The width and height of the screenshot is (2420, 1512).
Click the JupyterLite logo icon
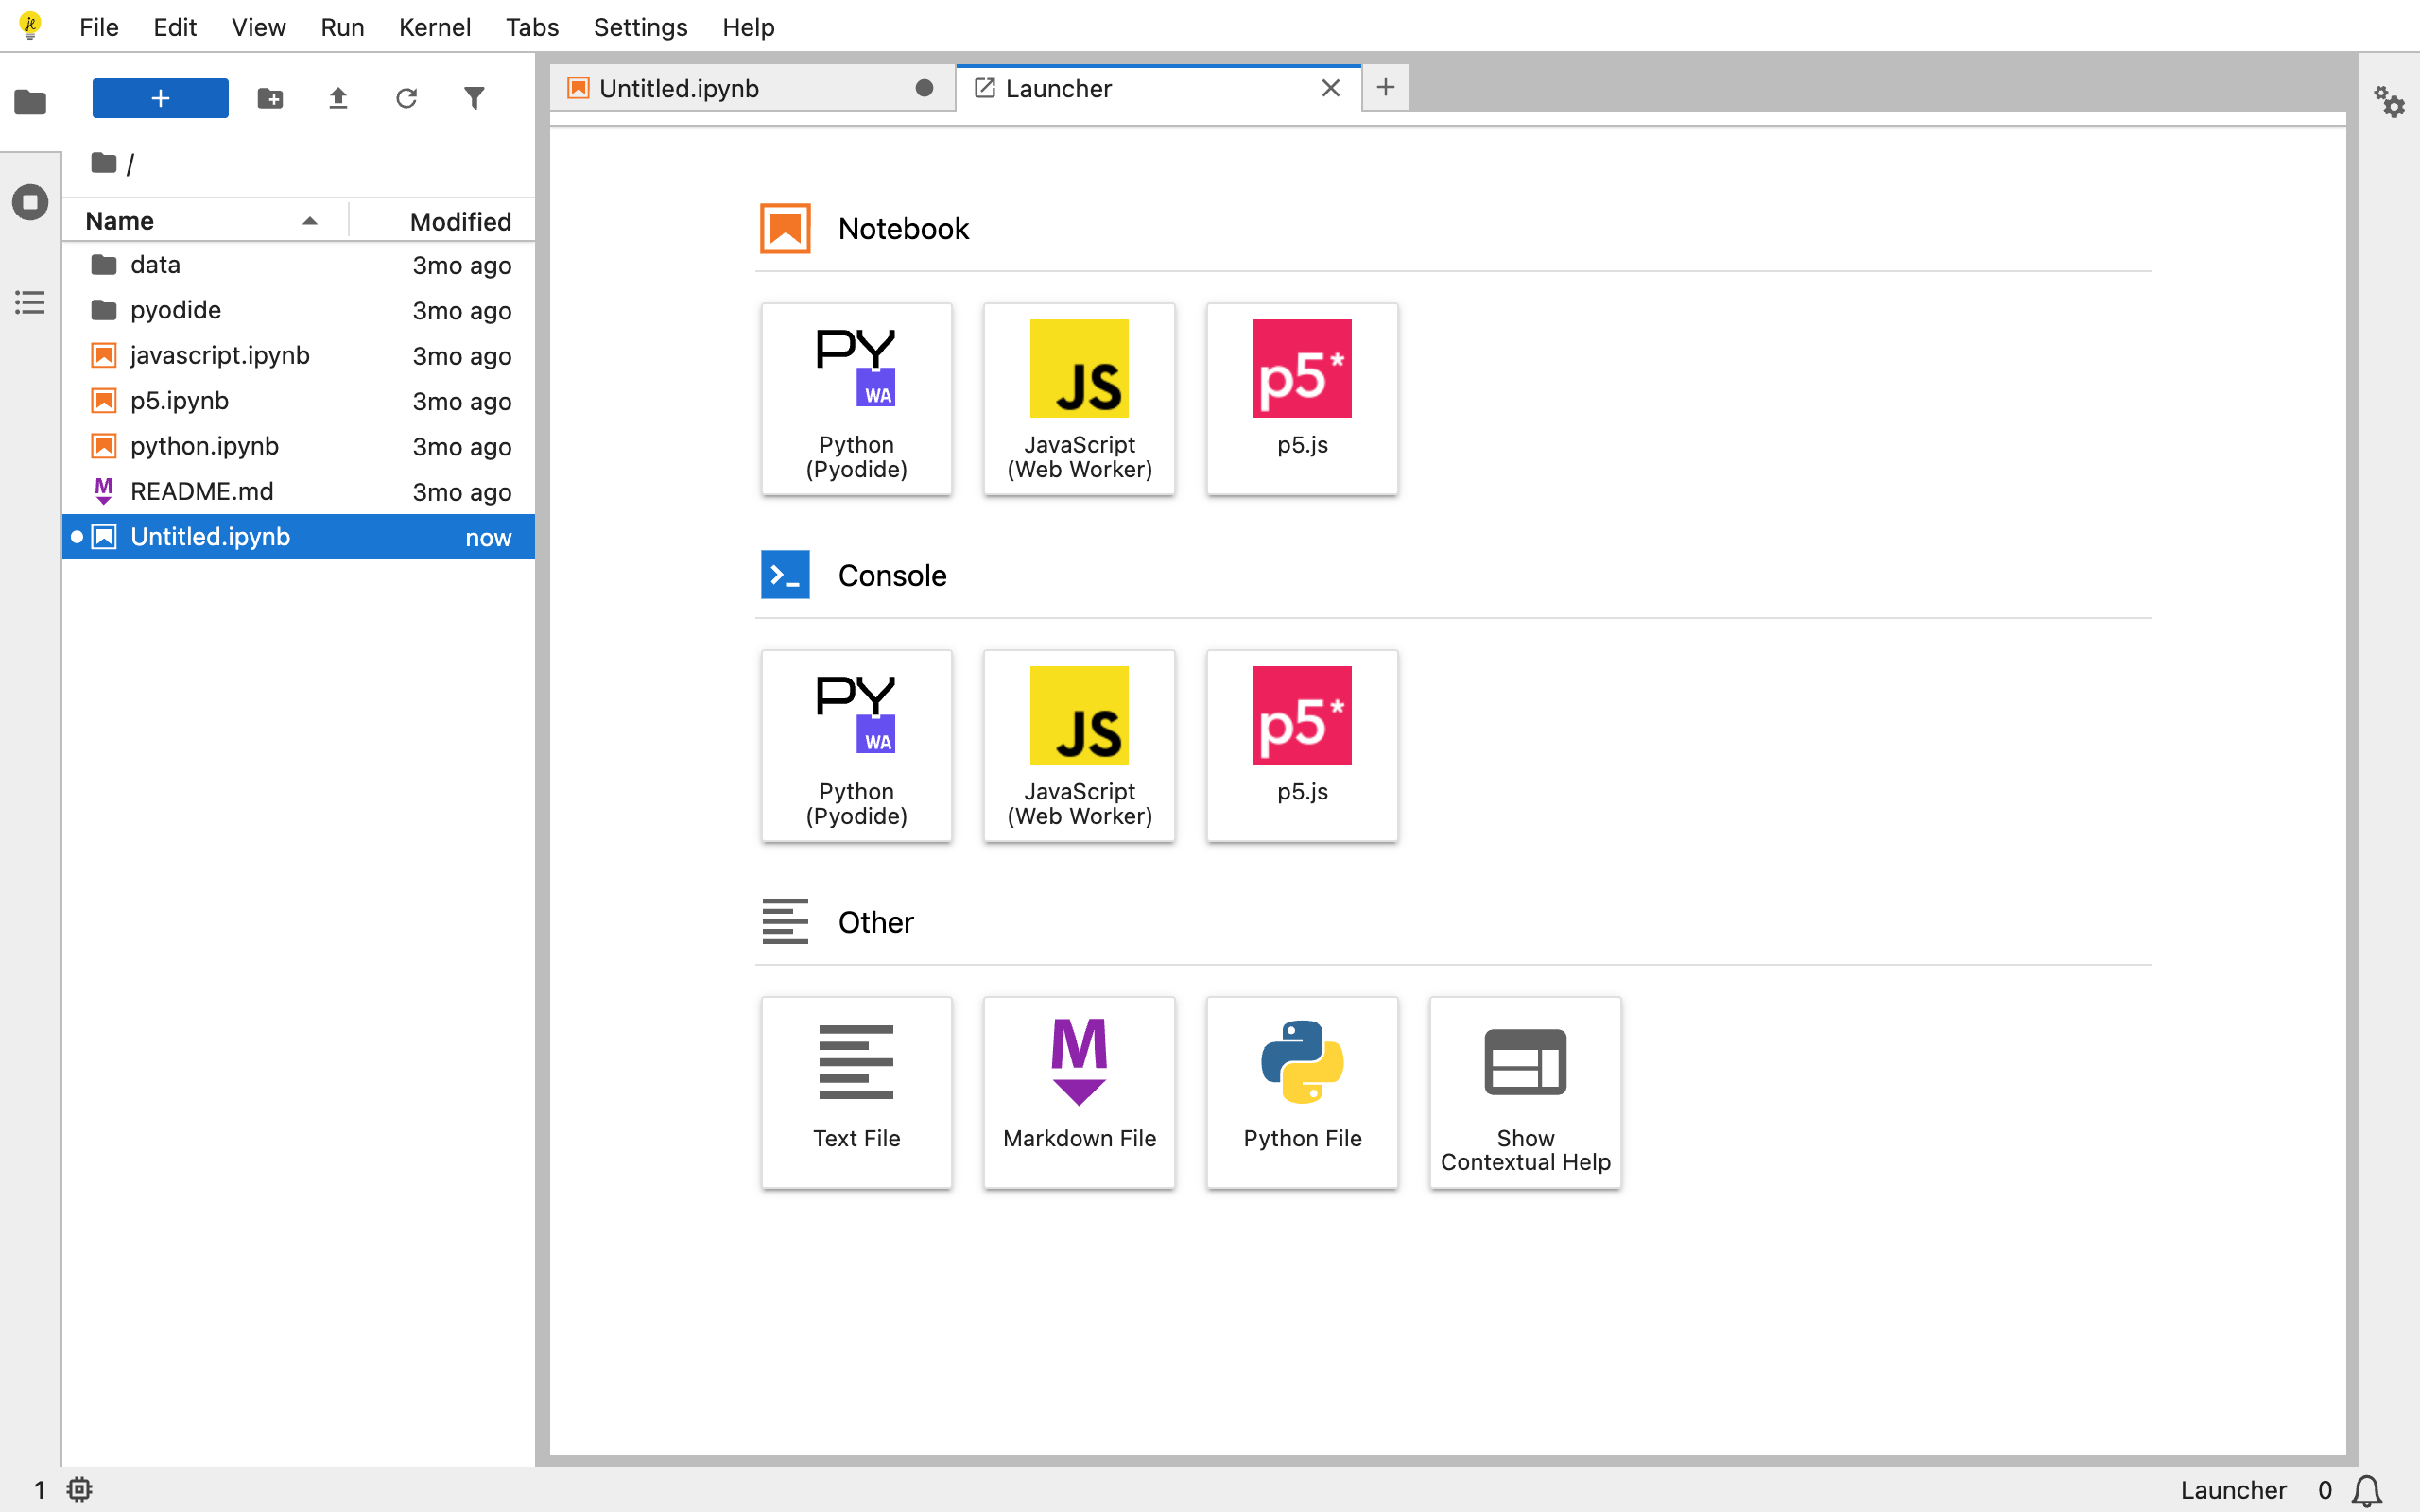[30, 26]
